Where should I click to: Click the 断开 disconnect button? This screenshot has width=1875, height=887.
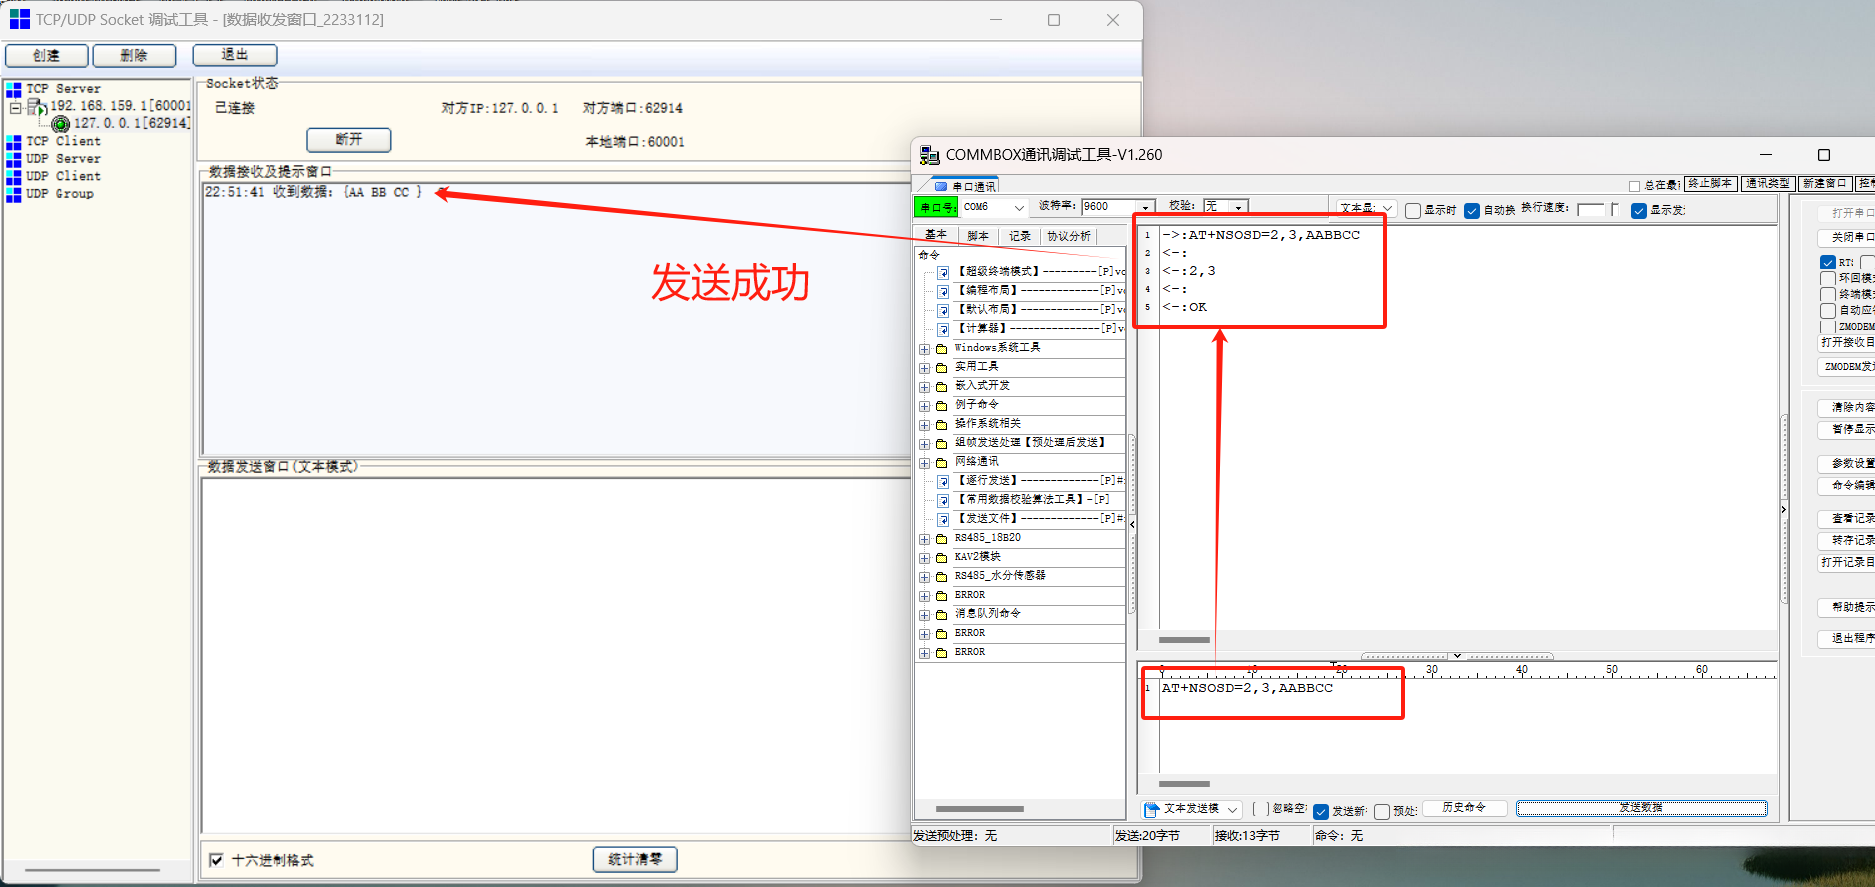349,139
